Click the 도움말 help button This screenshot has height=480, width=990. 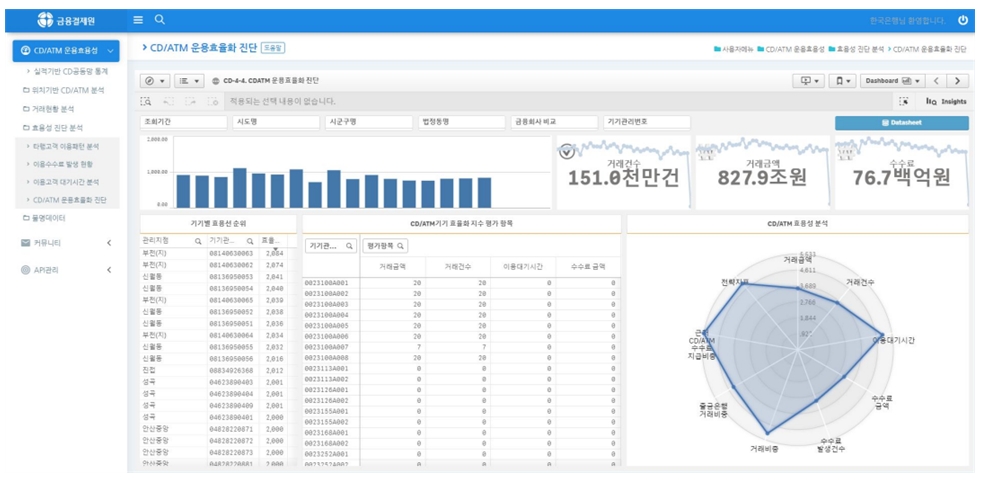272,47
